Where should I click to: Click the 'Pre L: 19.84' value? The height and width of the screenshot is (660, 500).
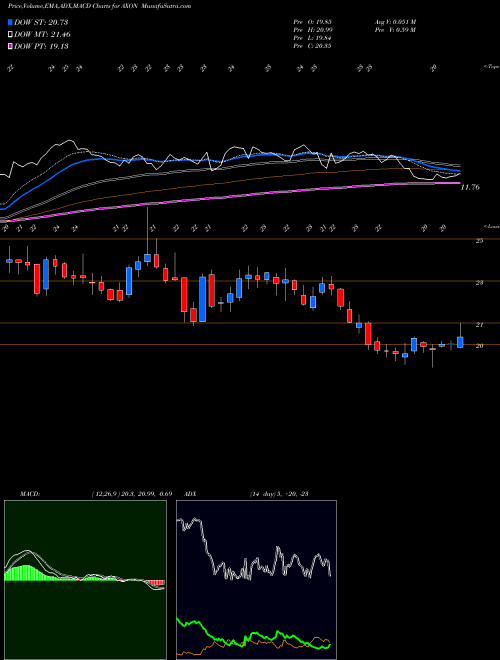point(313,38)
